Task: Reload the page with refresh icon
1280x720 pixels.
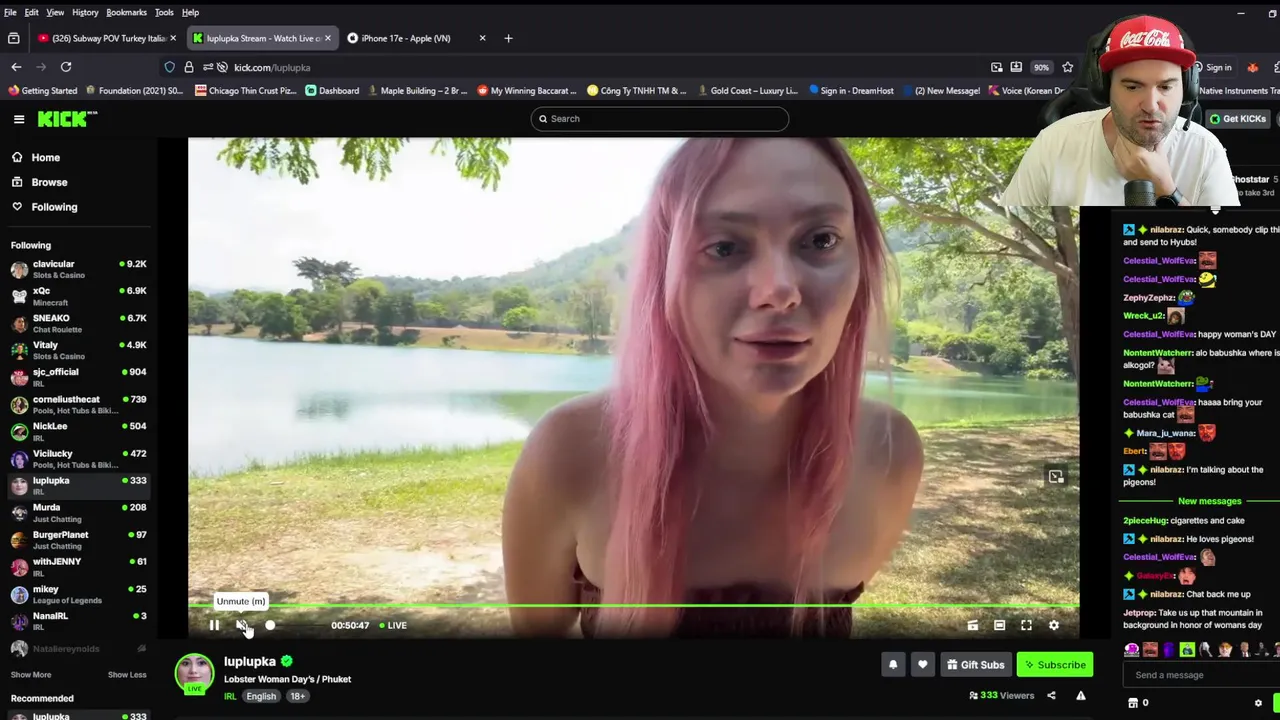Action: 66,67
